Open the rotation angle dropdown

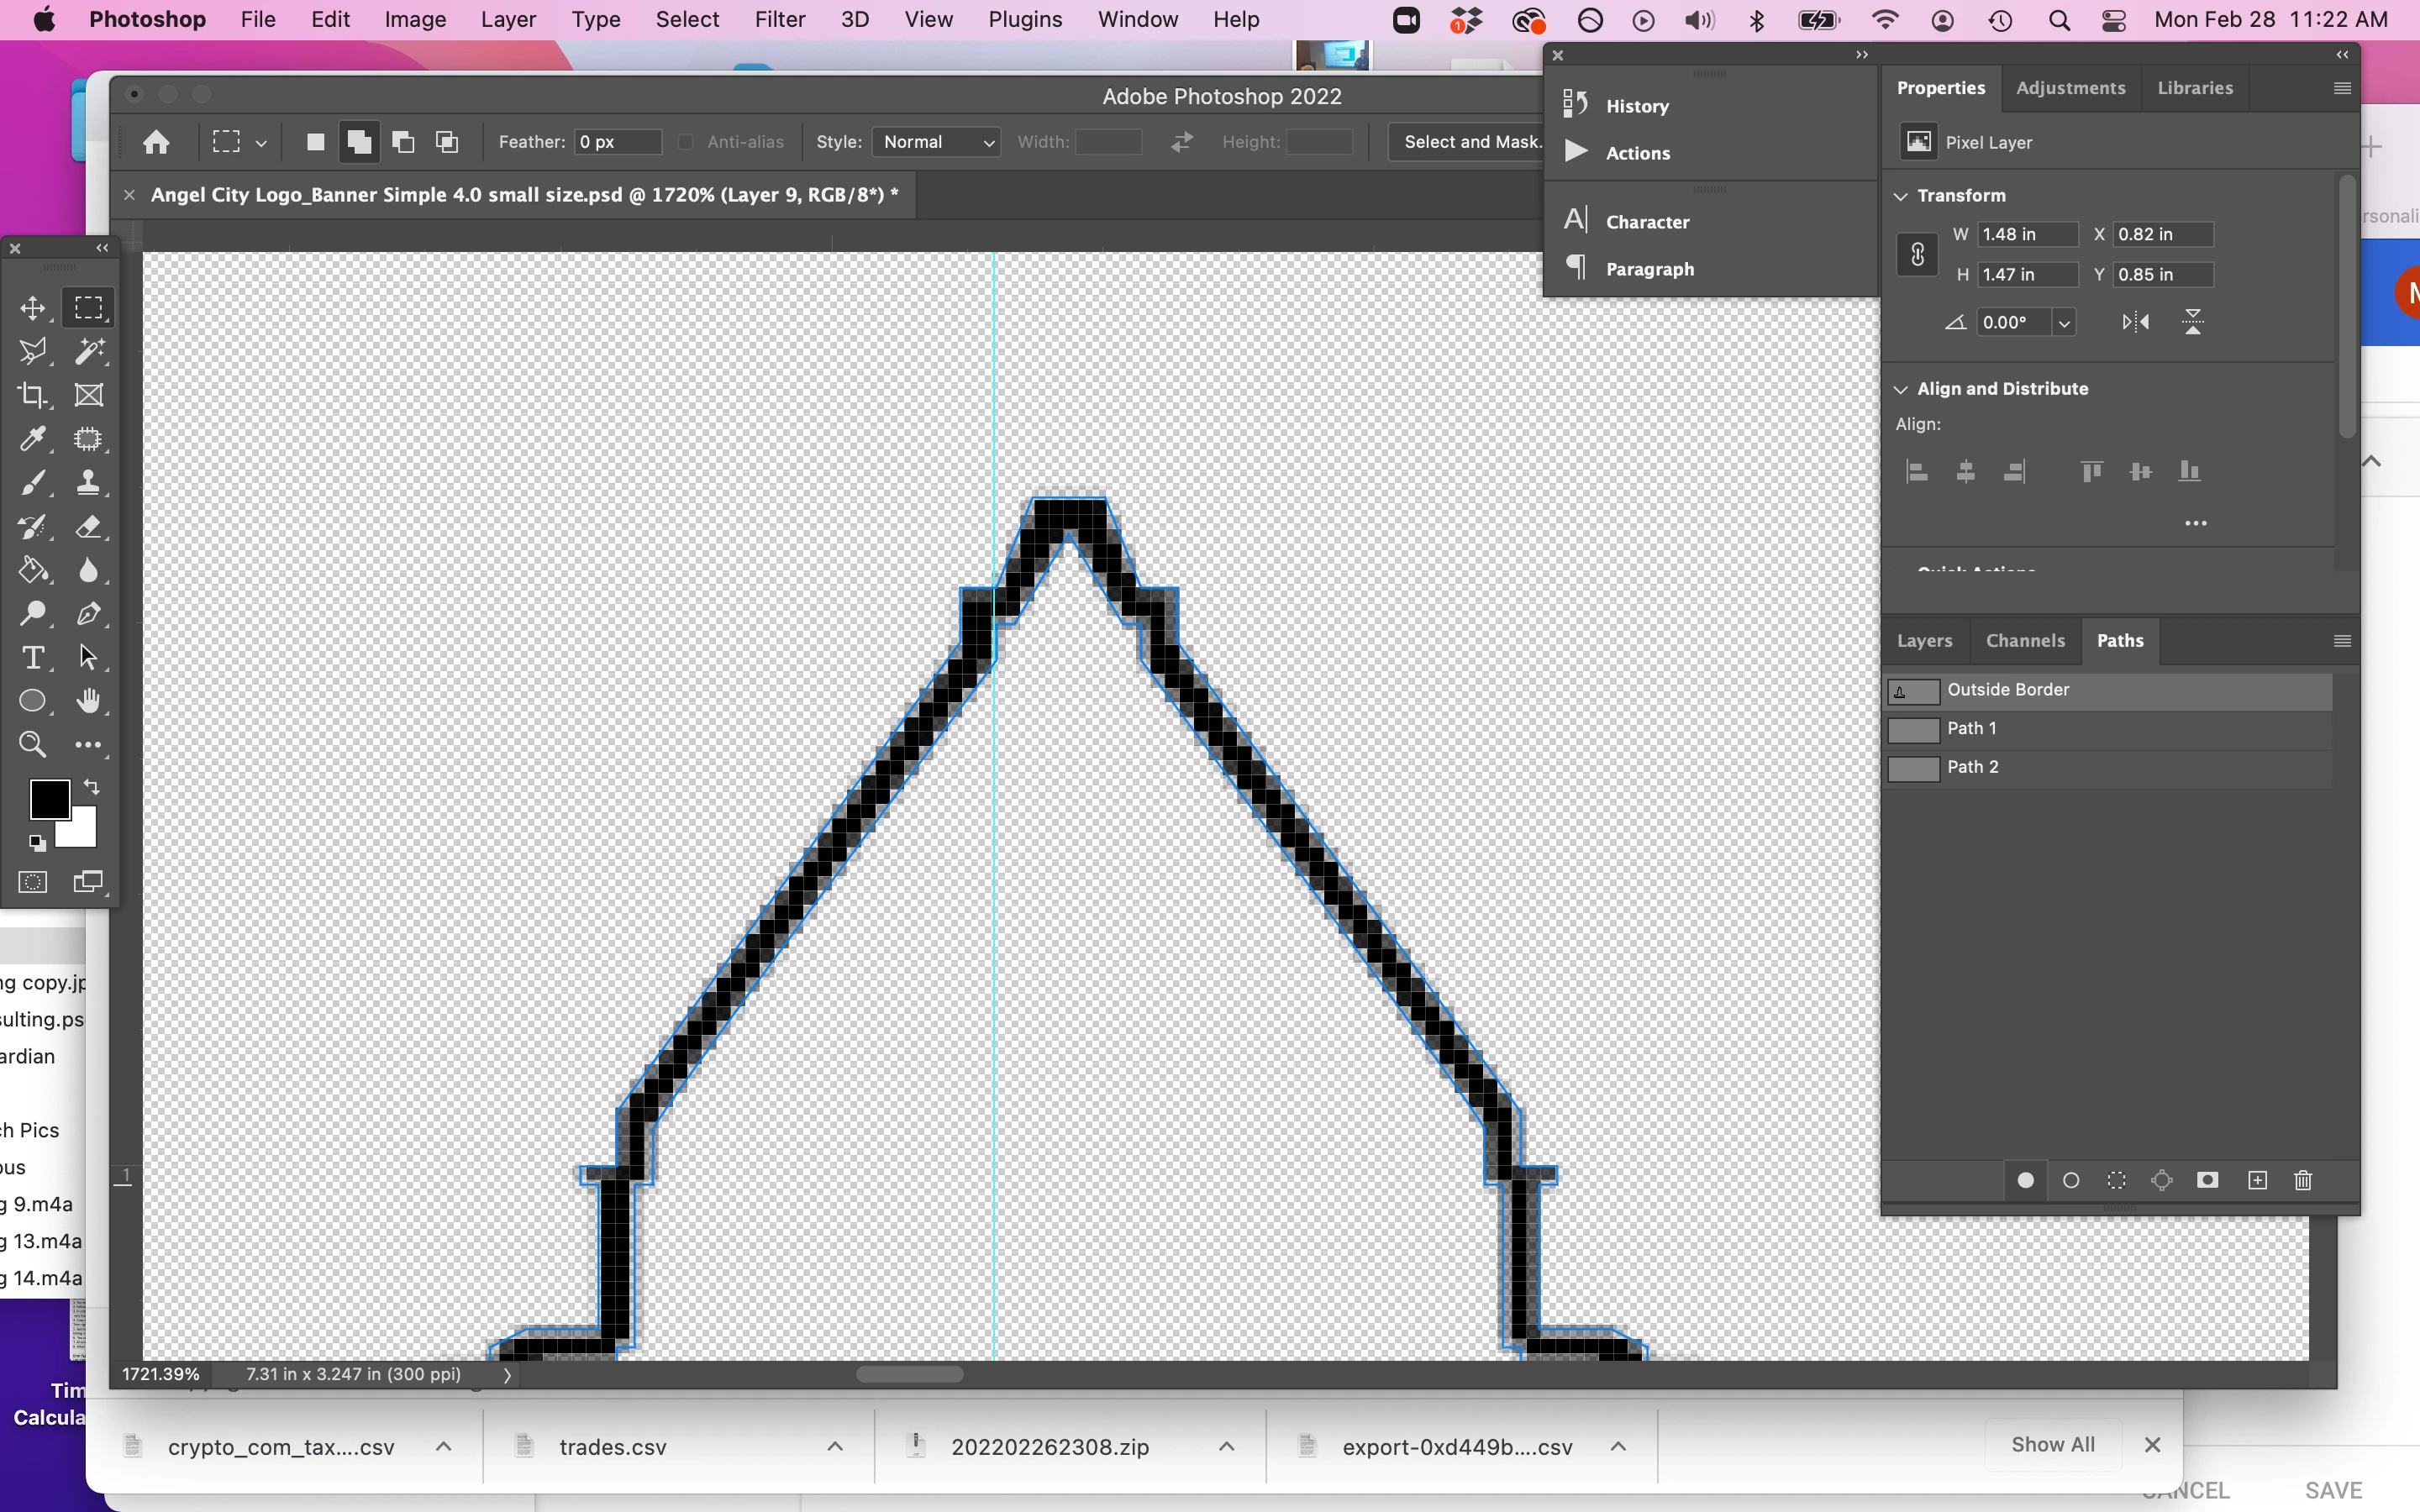(x=2063, y=323)
